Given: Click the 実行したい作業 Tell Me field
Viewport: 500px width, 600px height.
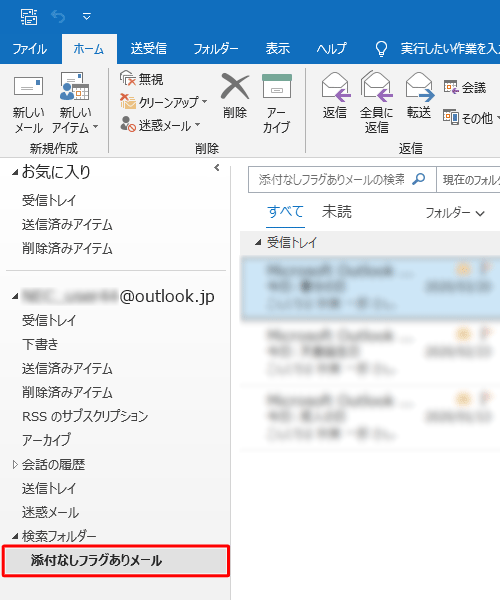Looking at the screenshot, I should click(450, 49).
